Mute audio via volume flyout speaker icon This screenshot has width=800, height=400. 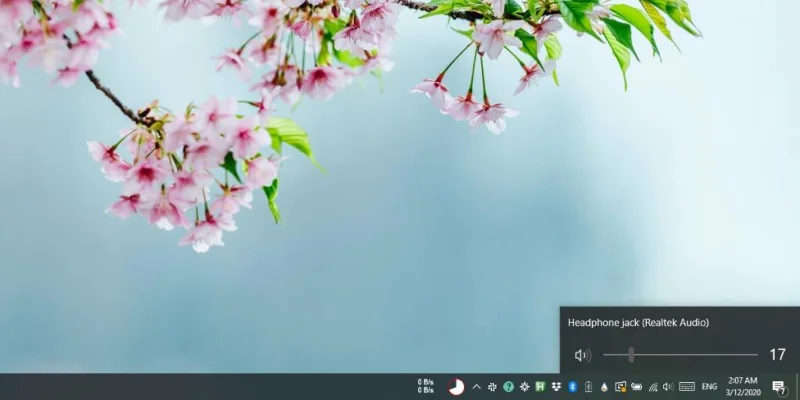pyautogui.click(x=582, y=355)
